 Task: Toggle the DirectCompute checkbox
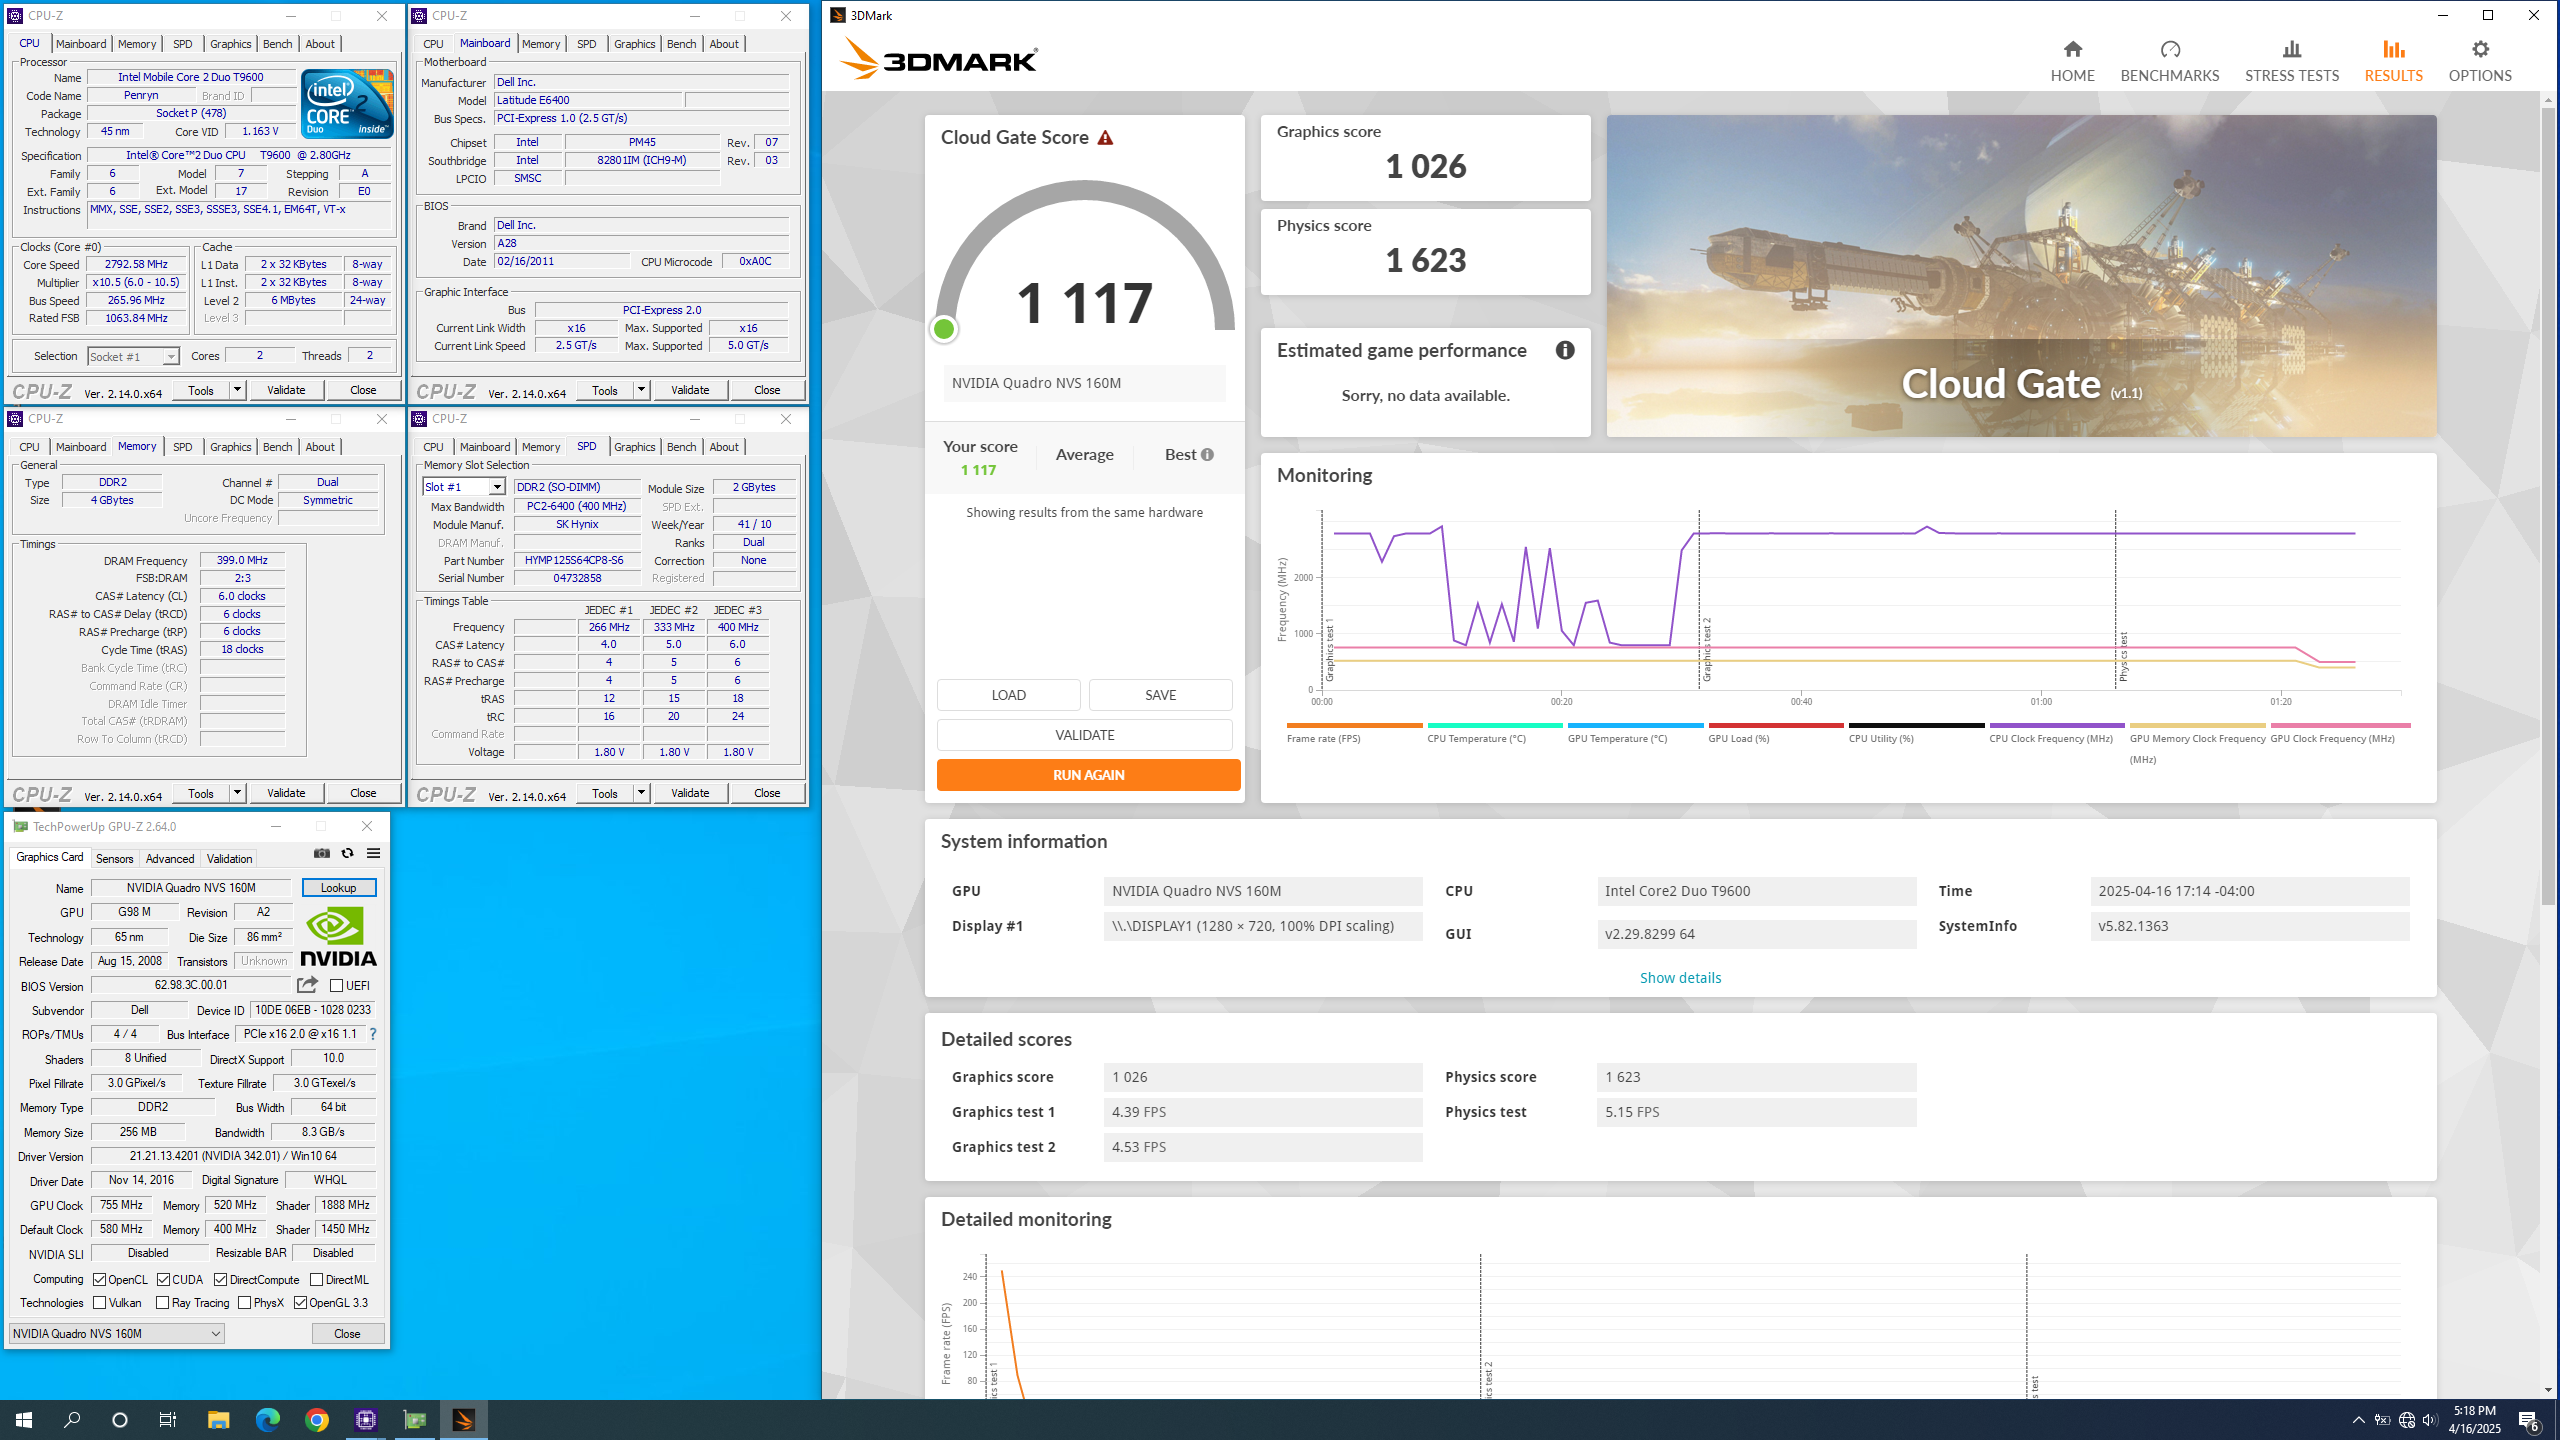(x=220, y=1280)
